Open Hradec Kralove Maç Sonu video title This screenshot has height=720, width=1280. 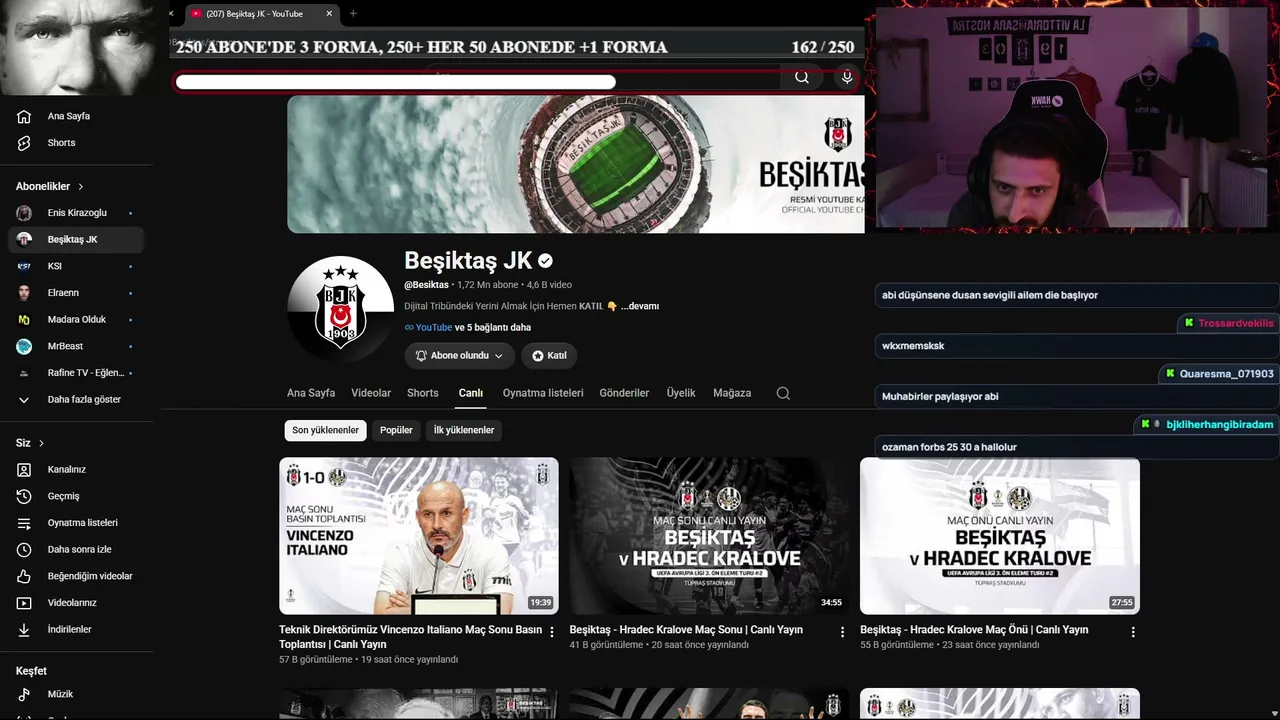point(686,630)
